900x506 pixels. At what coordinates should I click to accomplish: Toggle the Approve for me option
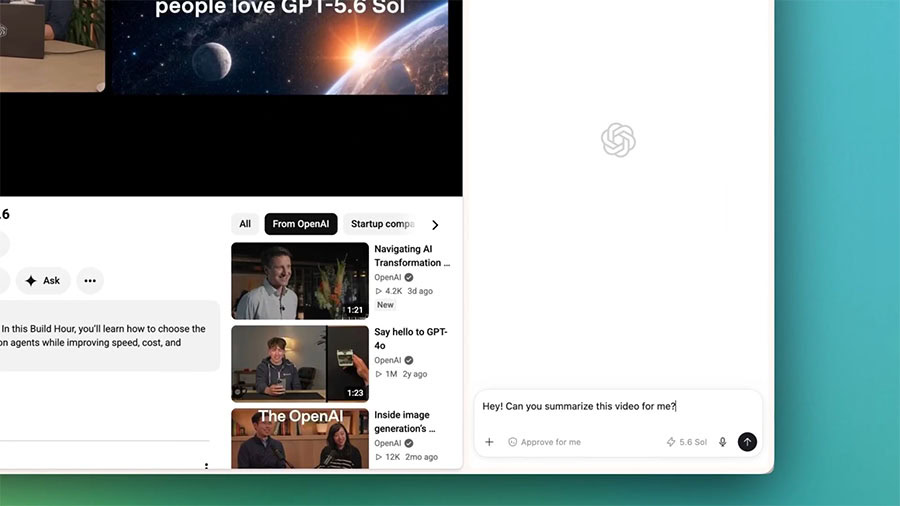pyautogui.click(x=544, y=442)
